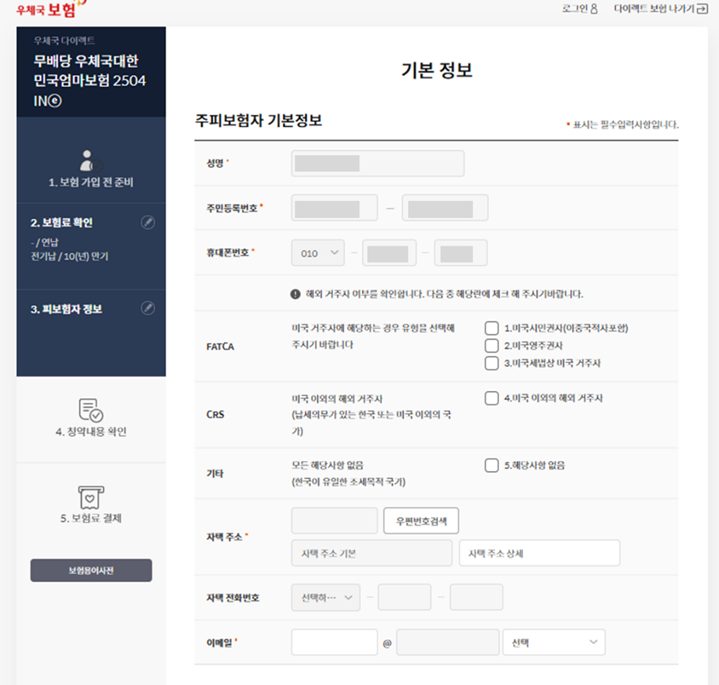The height and width of the screenshot is (685, 719).
Task: Click the exit icon beside 다이렉트 보험 나가기
Action: coord(702,9)
